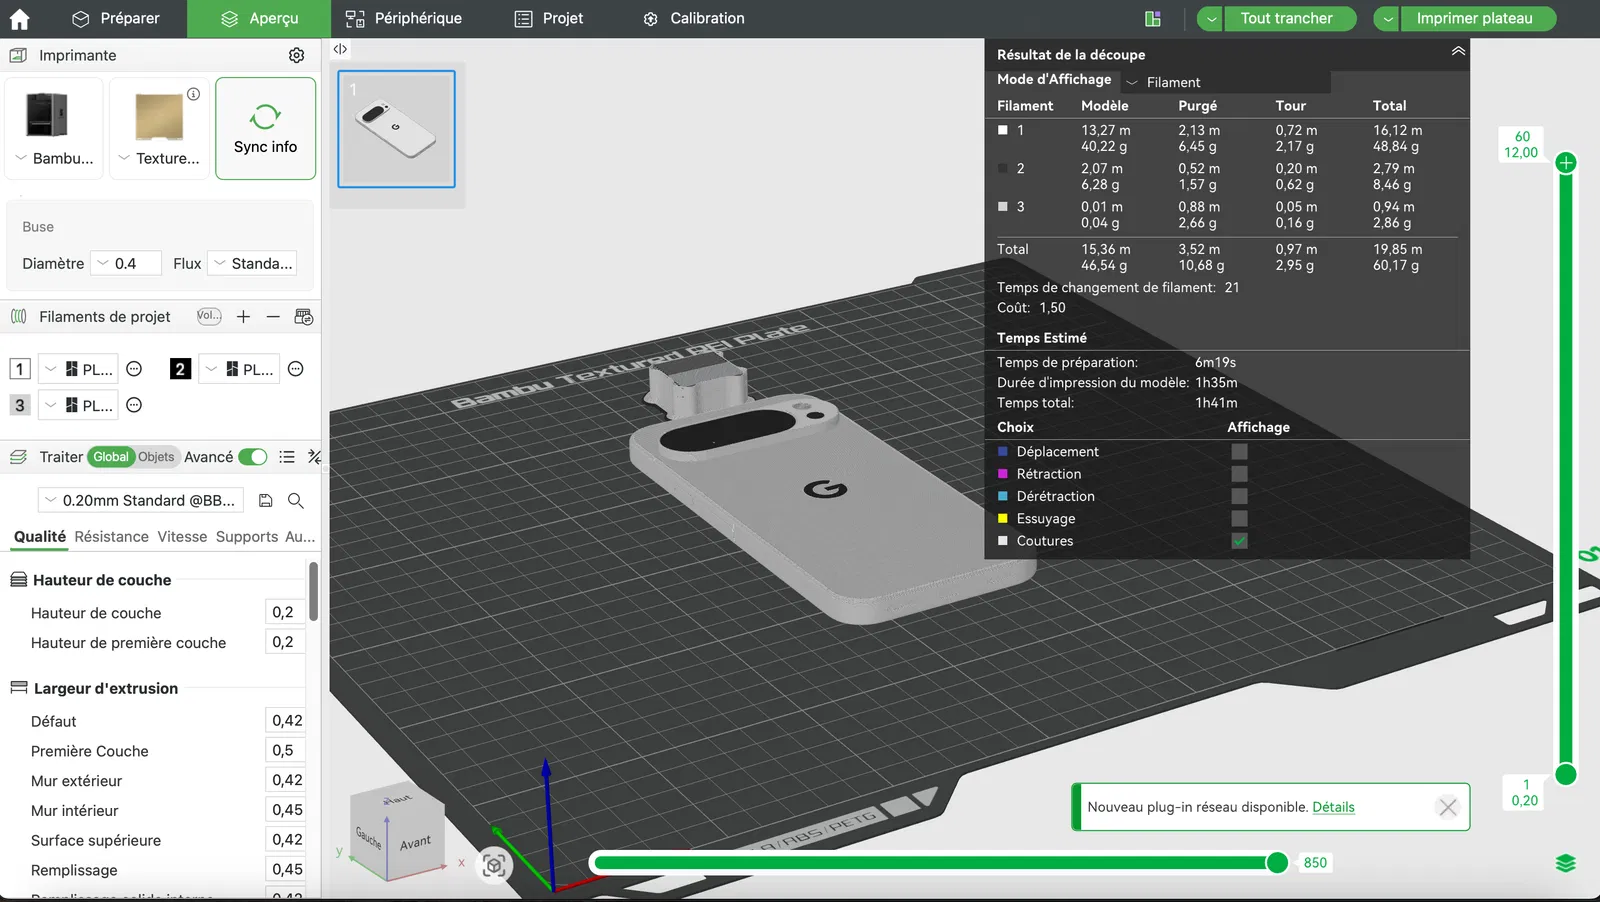Open Imprimer plateau dropdown arrow

[1388, 19]
